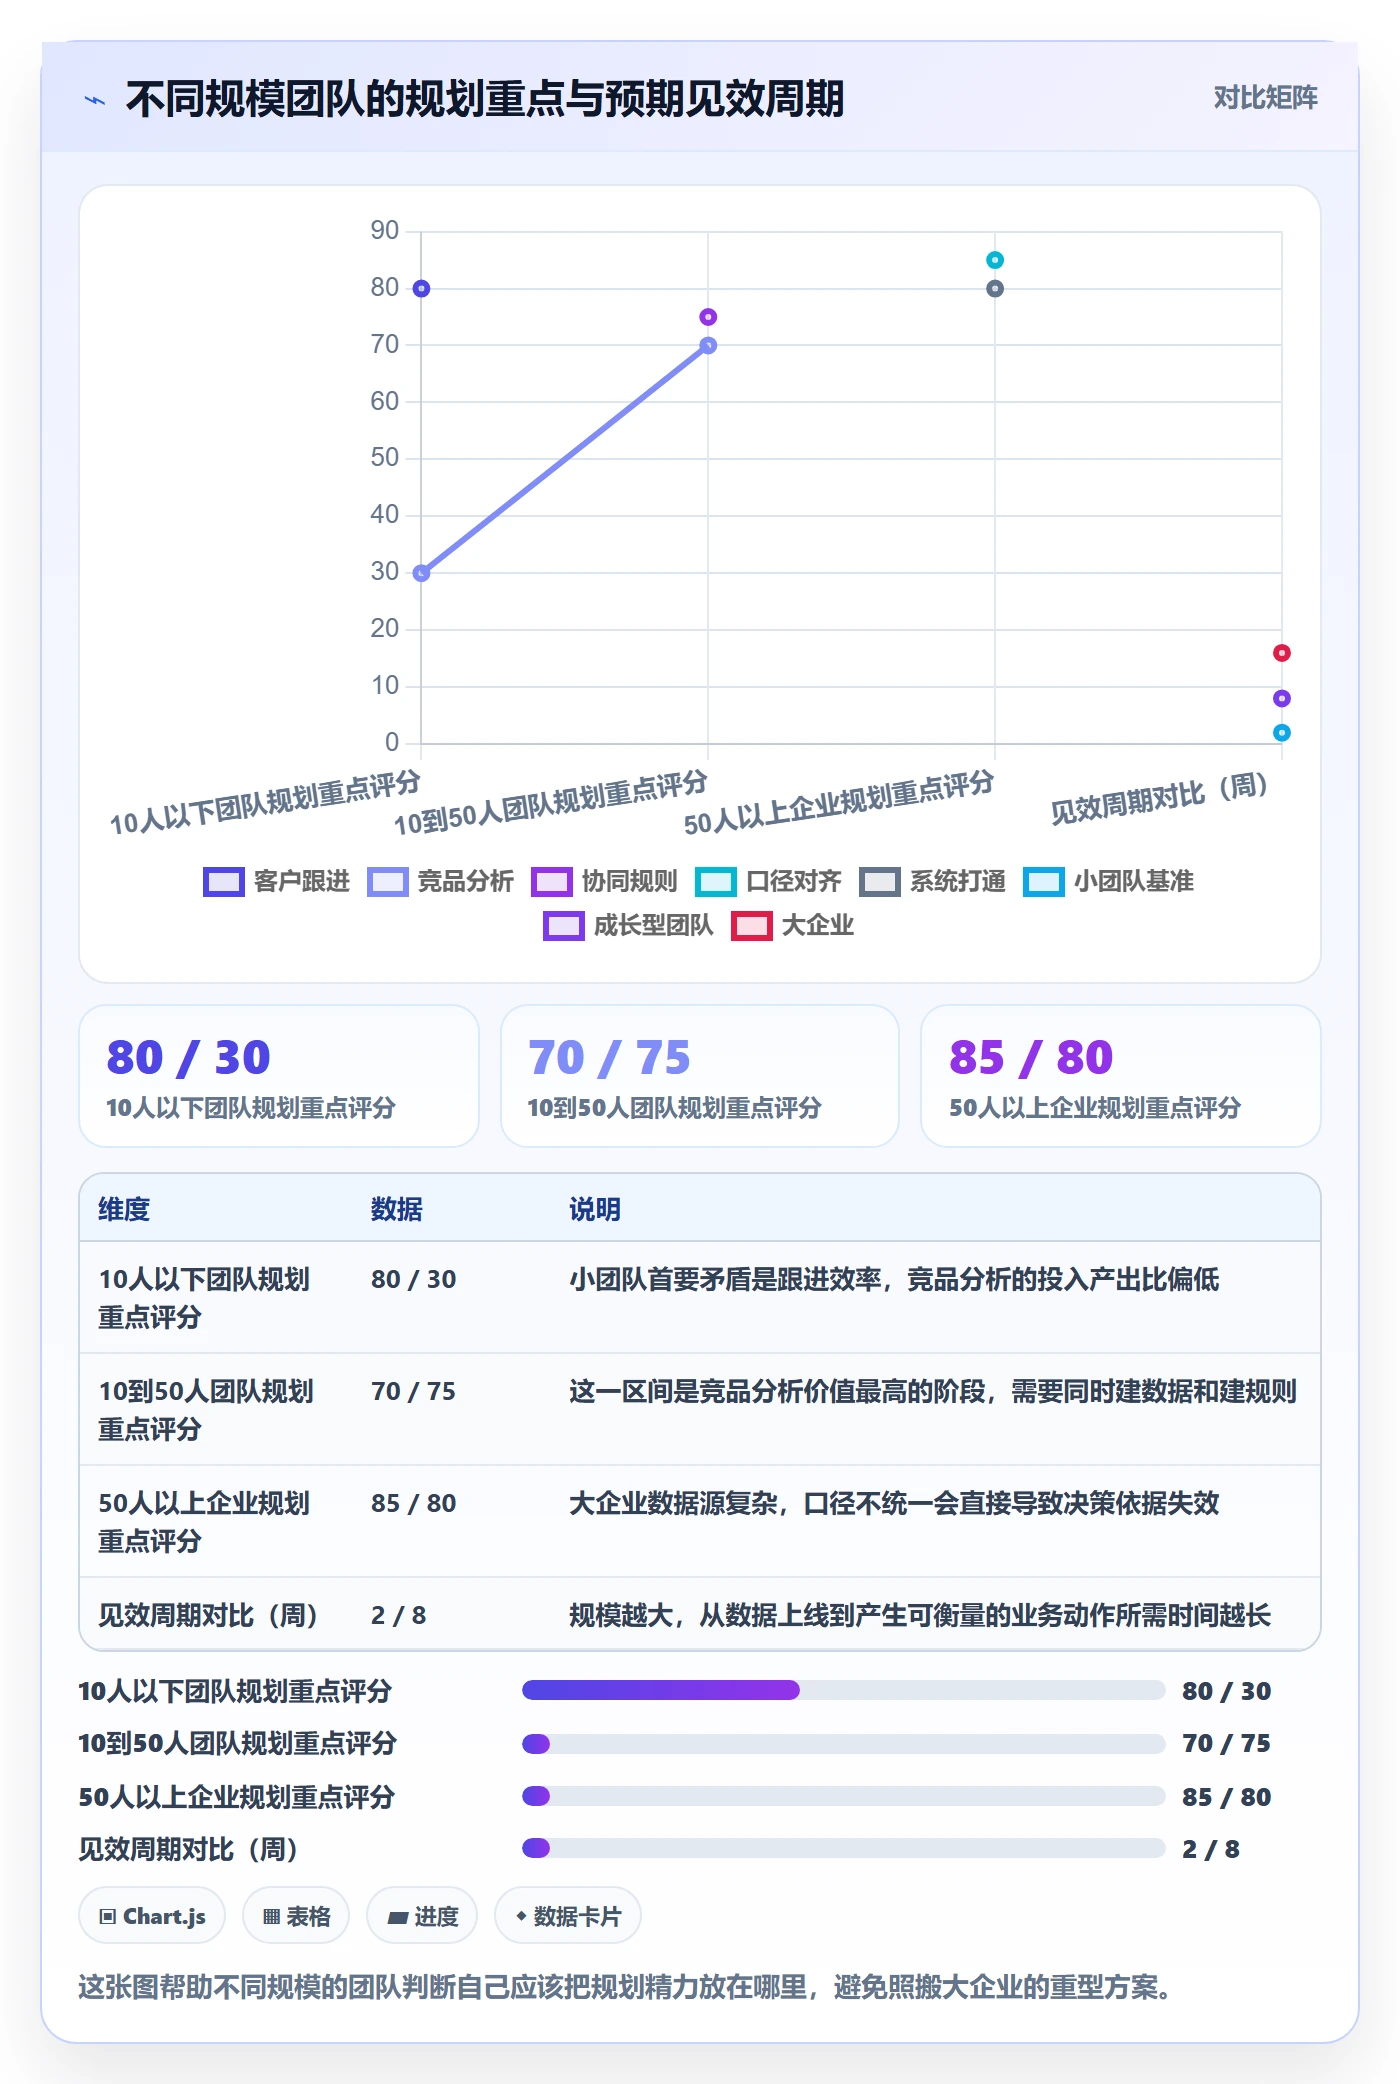Click the table cell value 2 / 8
Screen dimensions: 1400x2084
click(398, 1615)
